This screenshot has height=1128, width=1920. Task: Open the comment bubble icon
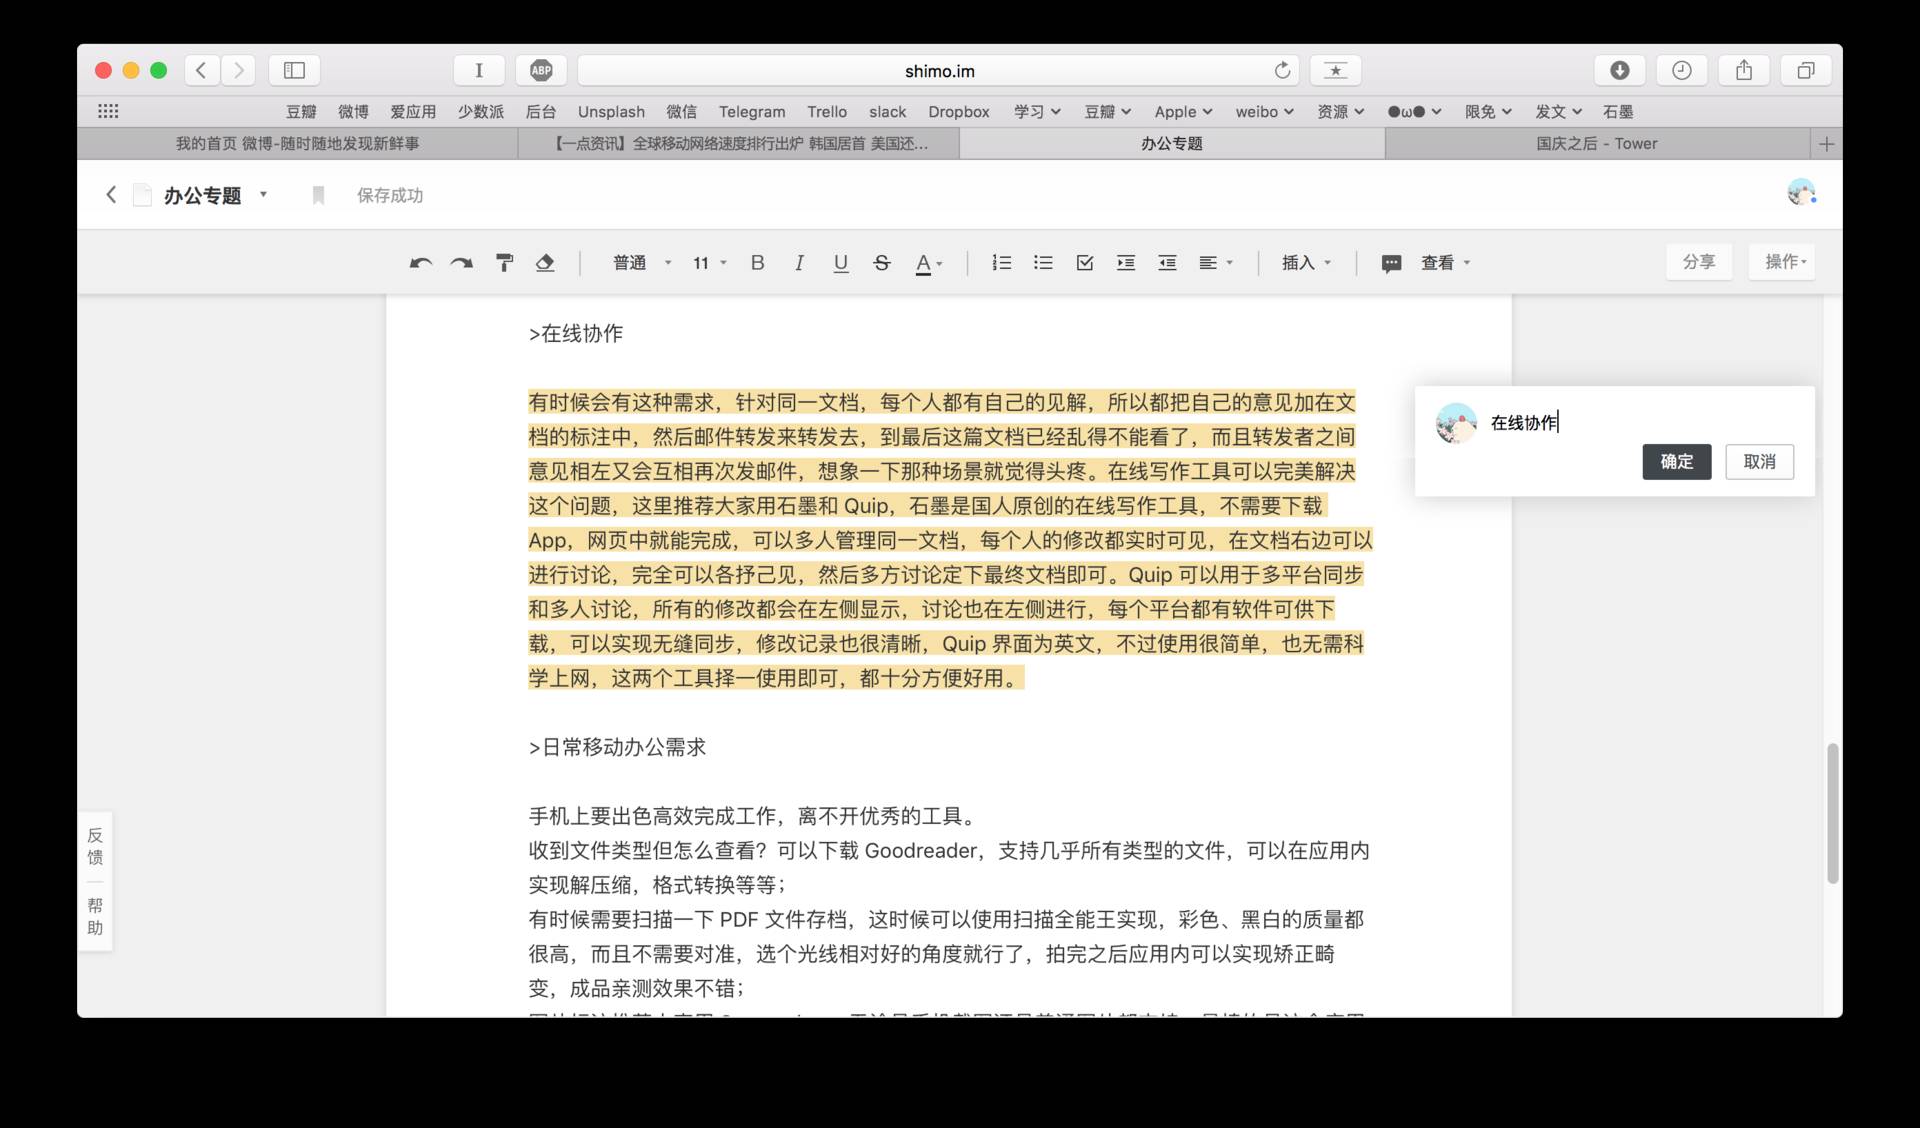pos(1391,264)
